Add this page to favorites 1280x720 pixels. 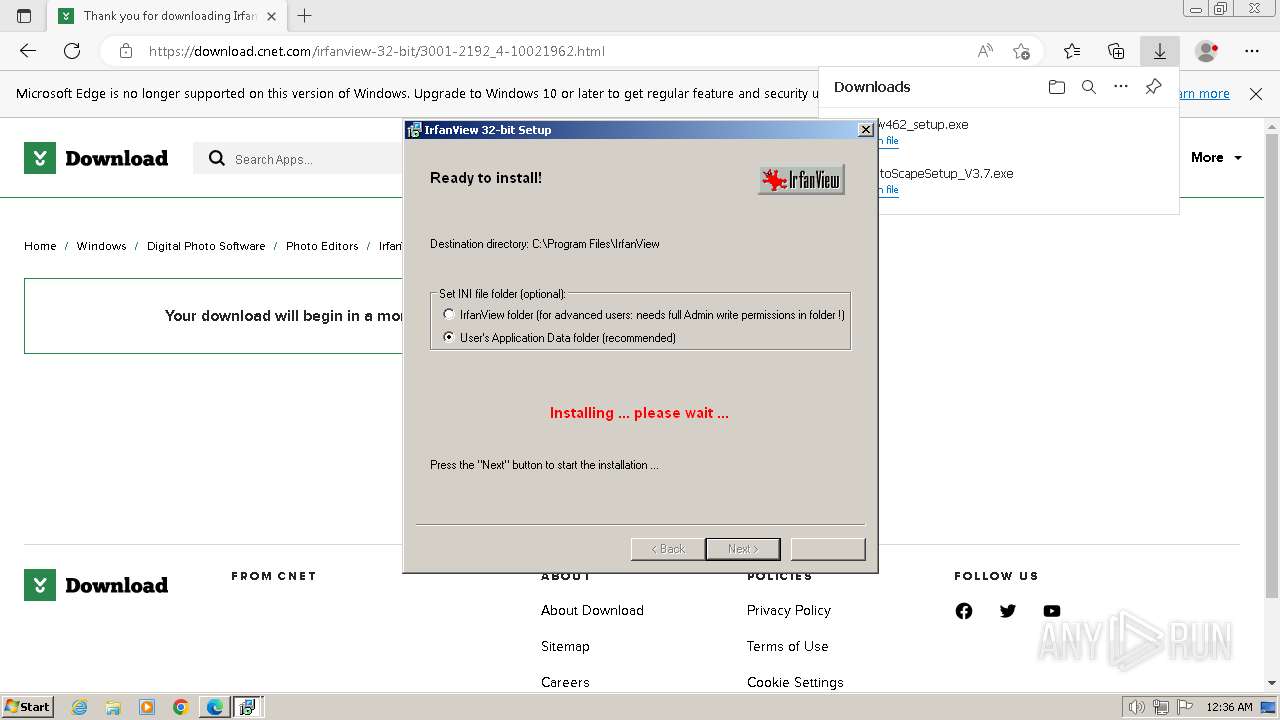click(x=1021, y=51)
